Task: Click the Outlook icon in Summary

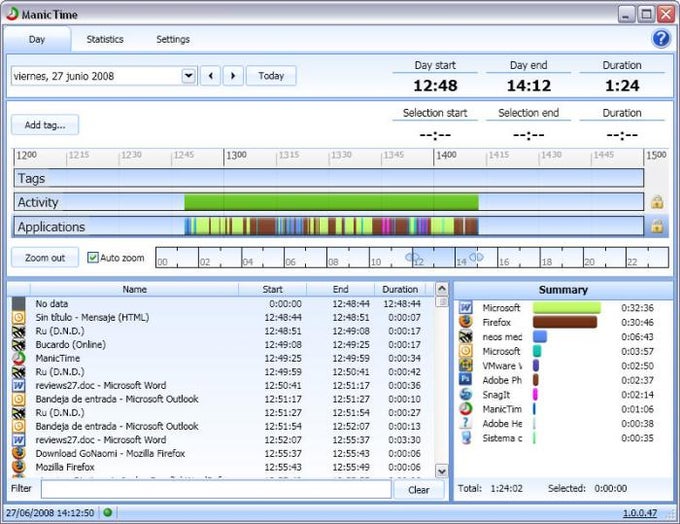Action: click(x=465, y=351)
